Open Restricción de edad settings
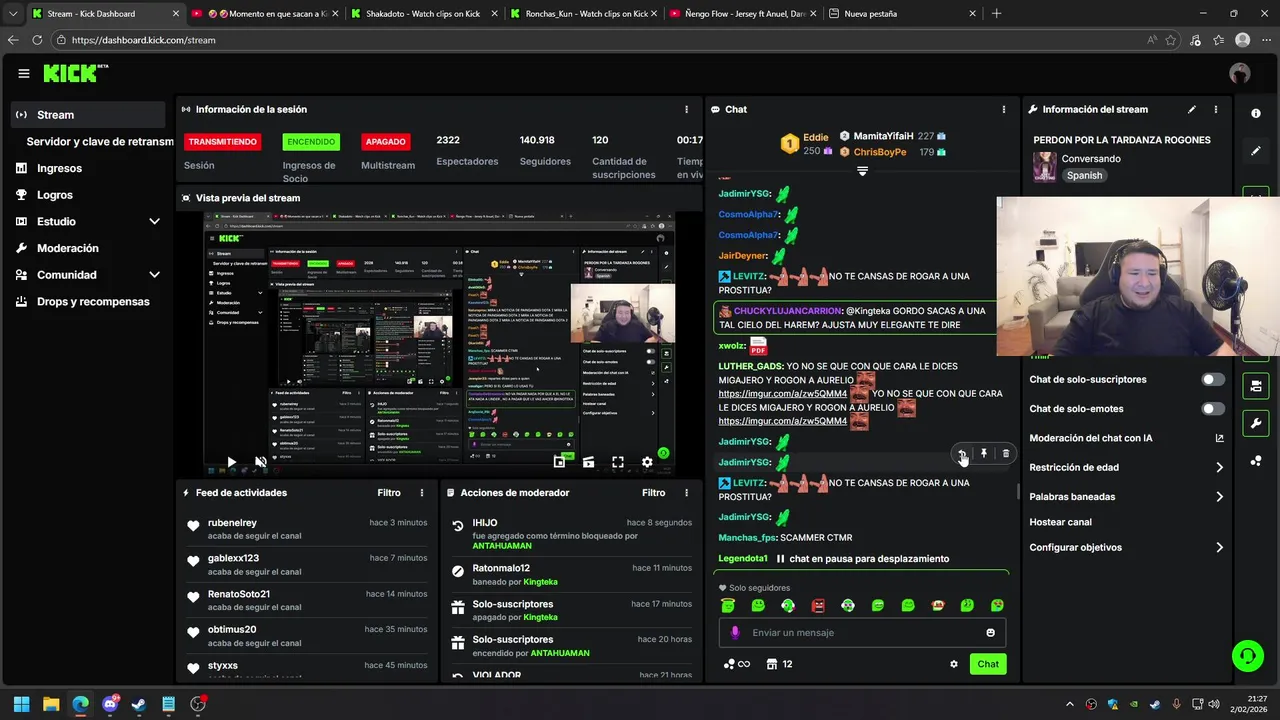 pyautogui.click(x=1126, y=467)
